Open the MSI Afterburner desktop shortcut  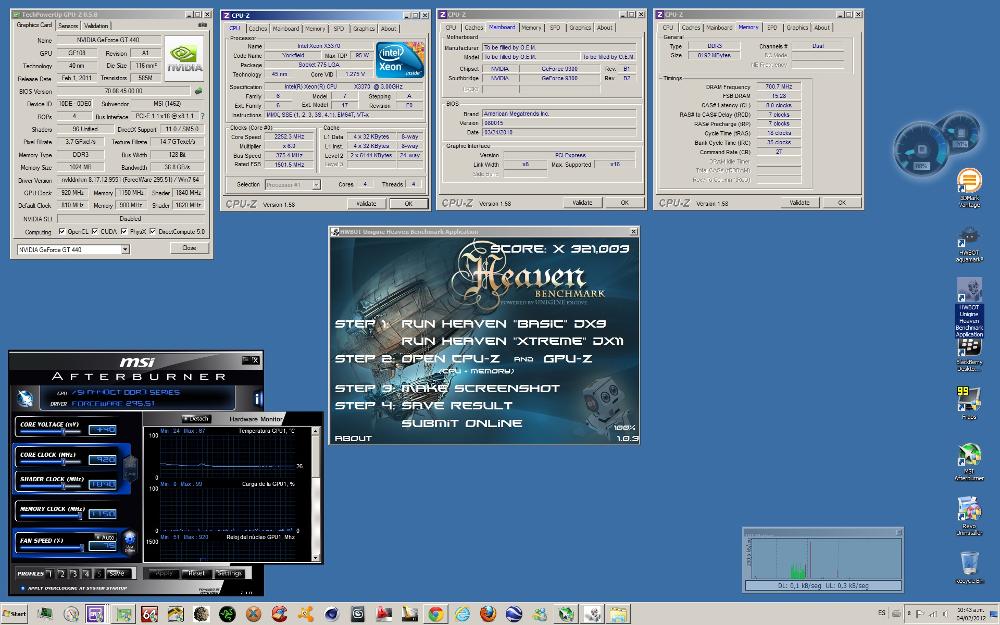(969, 461)
